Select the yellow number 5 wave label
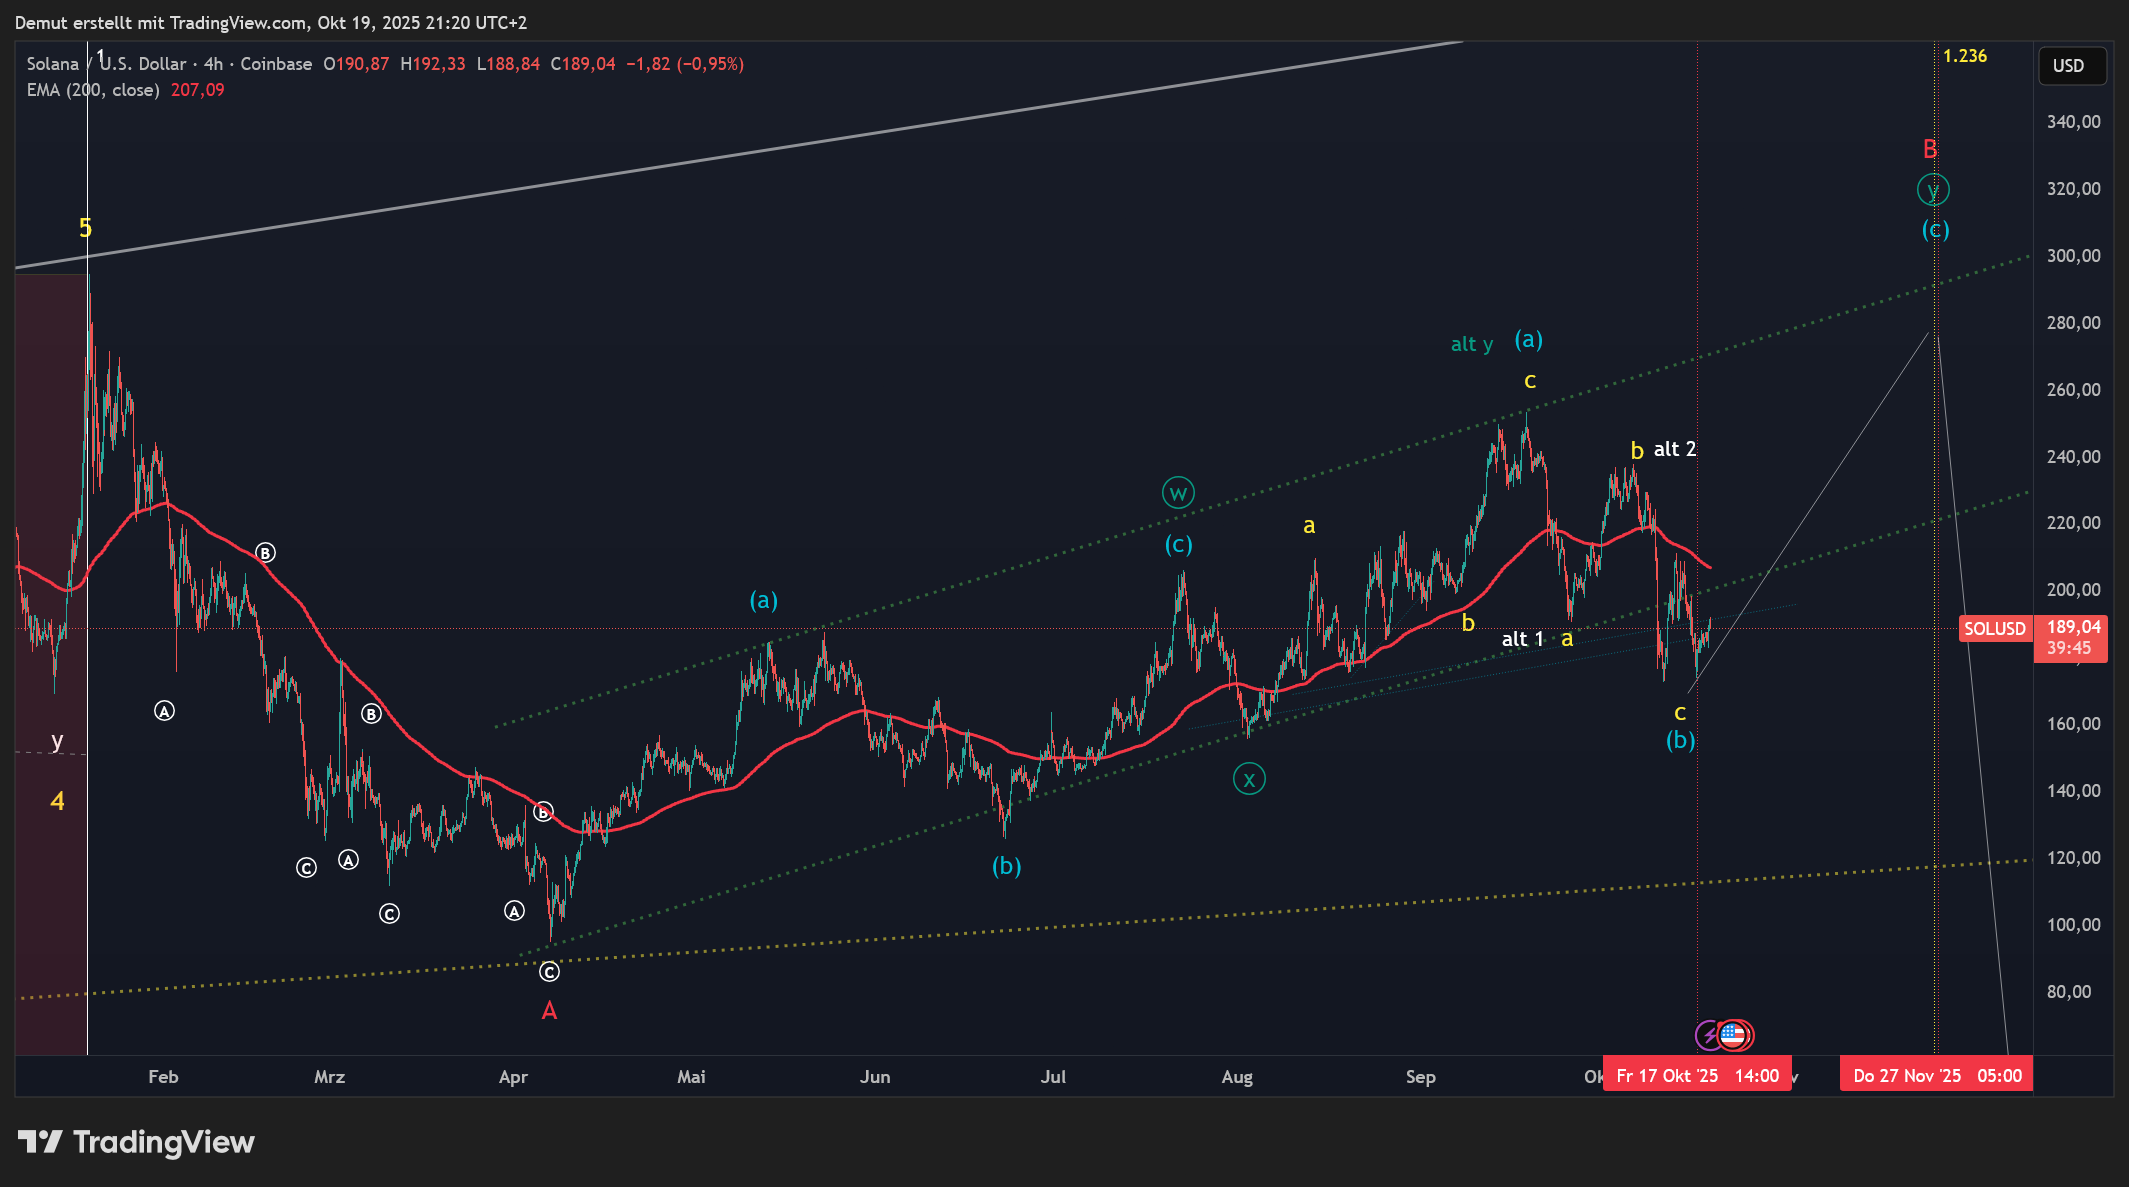This screenshot has width=2129, height=1187. point(85,228)
